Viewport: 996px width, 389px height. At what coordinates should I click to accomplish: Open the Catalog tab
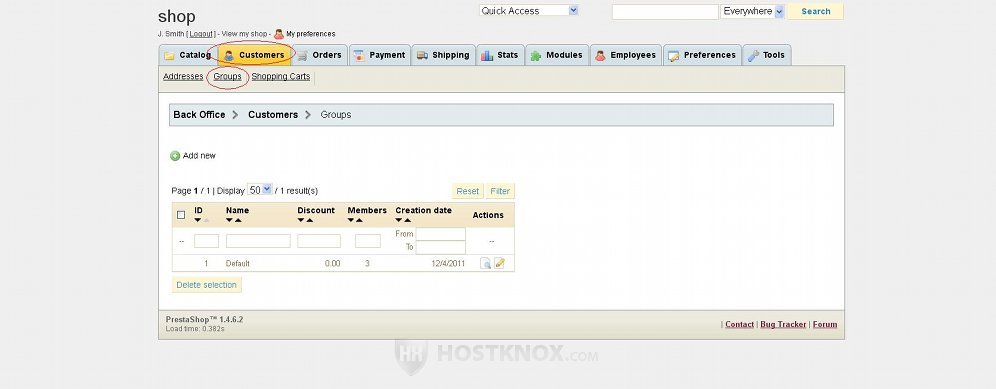point(188,55)
